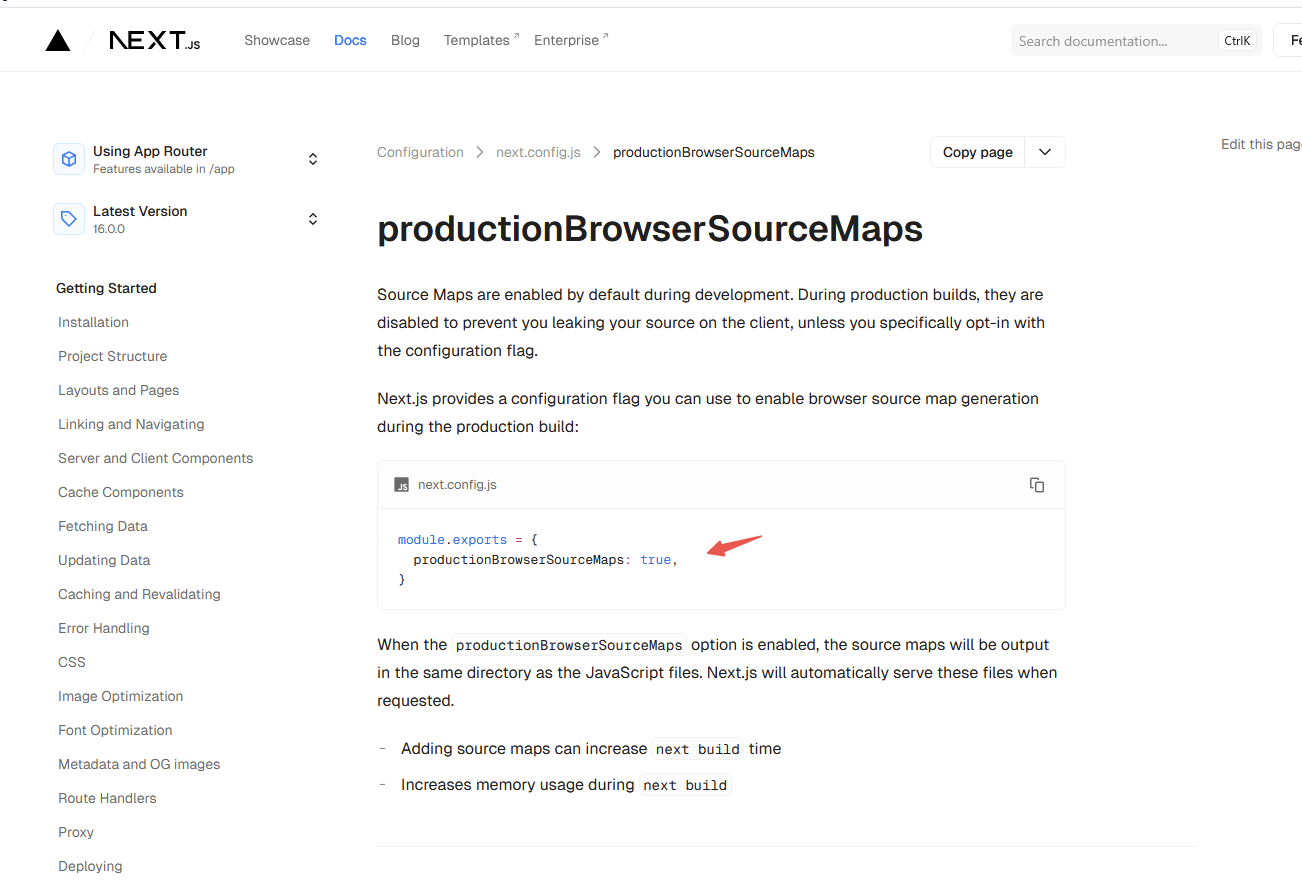Click the App Router cube icon
Screen dimensions: 1302x885
(x=69, y=159)
